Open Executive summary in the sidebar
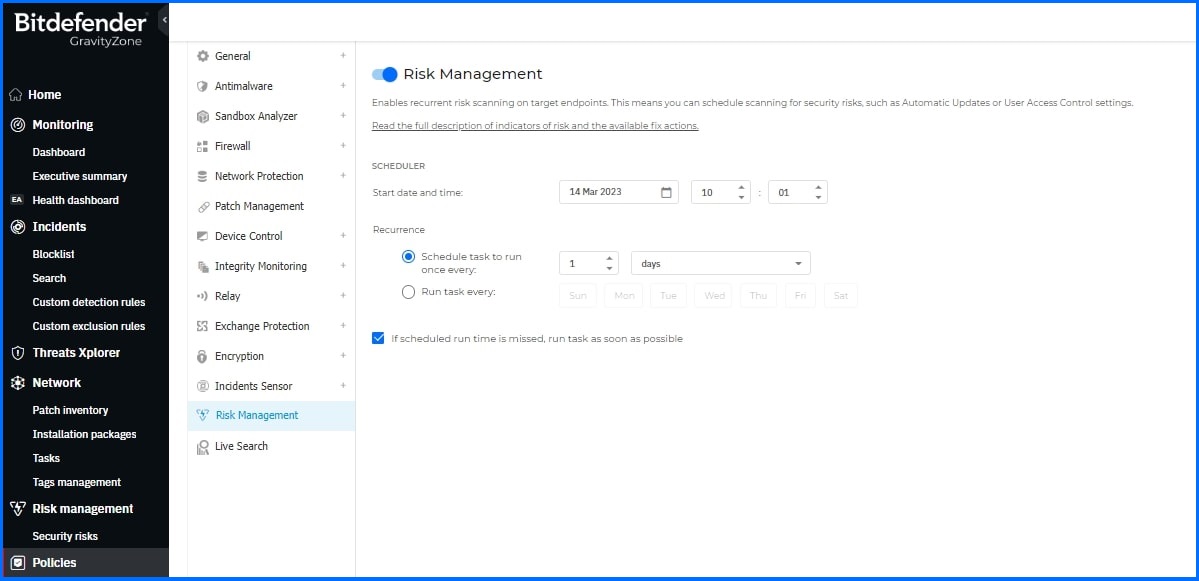Viewport: 1199px width, 581px height. pyautogui.click(x=80, y=177)
